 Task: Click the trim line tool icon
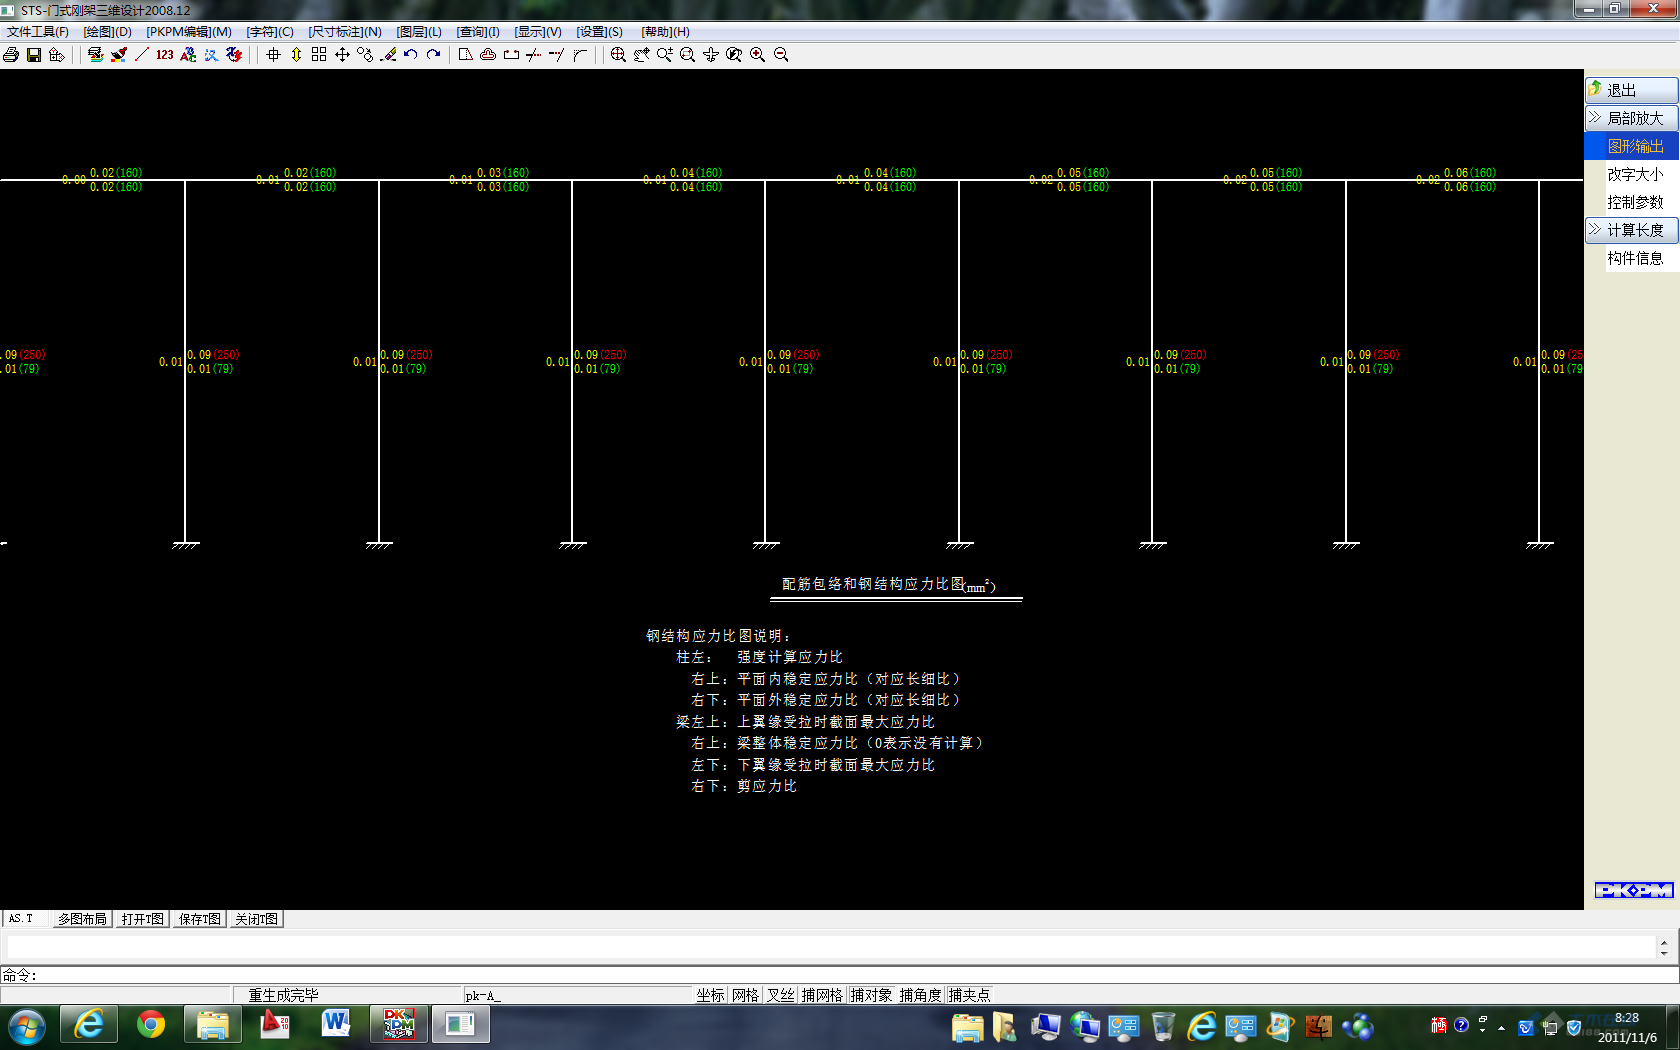point(534,55)
